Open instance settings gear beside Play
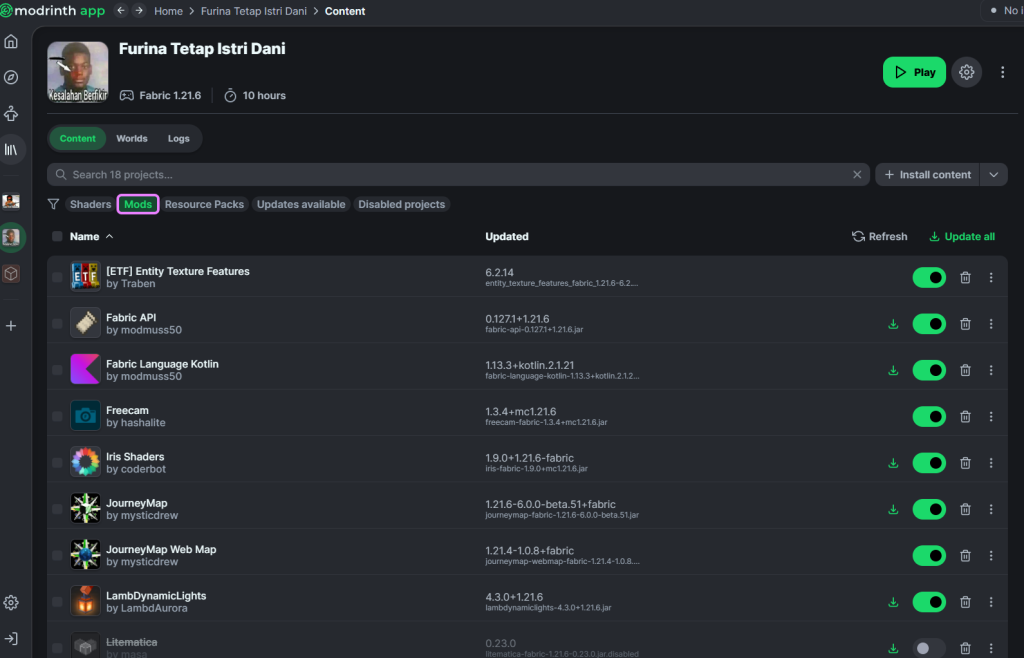This screenshot has width=1024, height=658. pyautogui.click(x=966, y=72)
